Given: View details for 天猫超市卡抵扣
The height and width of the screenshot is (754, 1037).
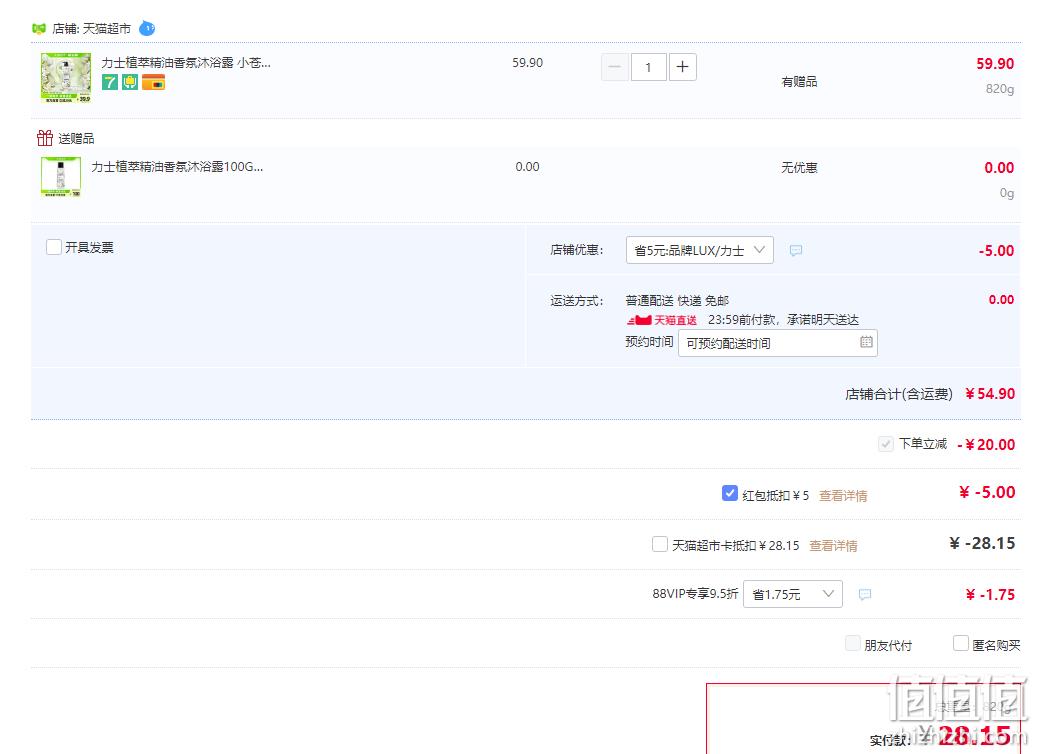Looking at the screenshot, I should [x=833, y=546].
